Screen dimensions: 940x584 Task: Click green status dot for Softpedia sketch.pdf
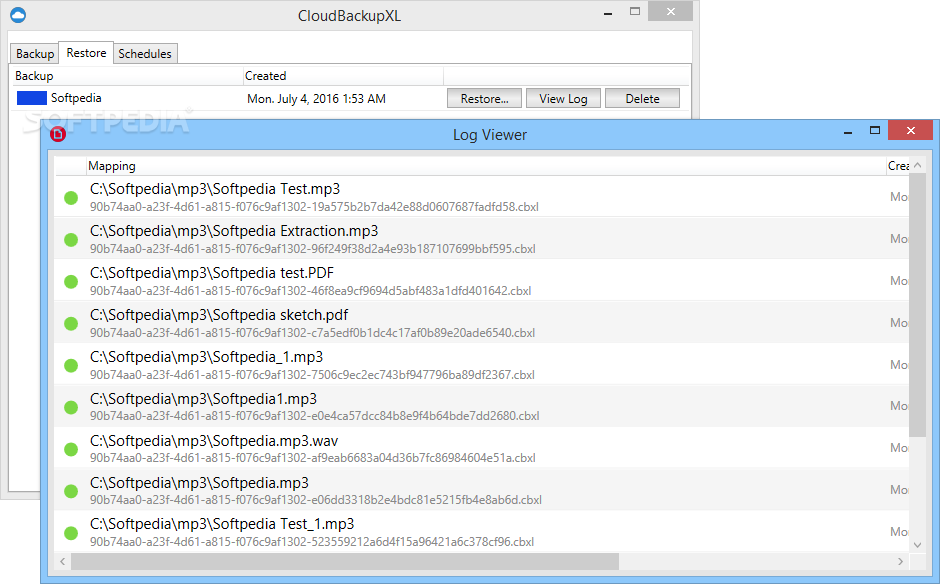pos(71,324)
